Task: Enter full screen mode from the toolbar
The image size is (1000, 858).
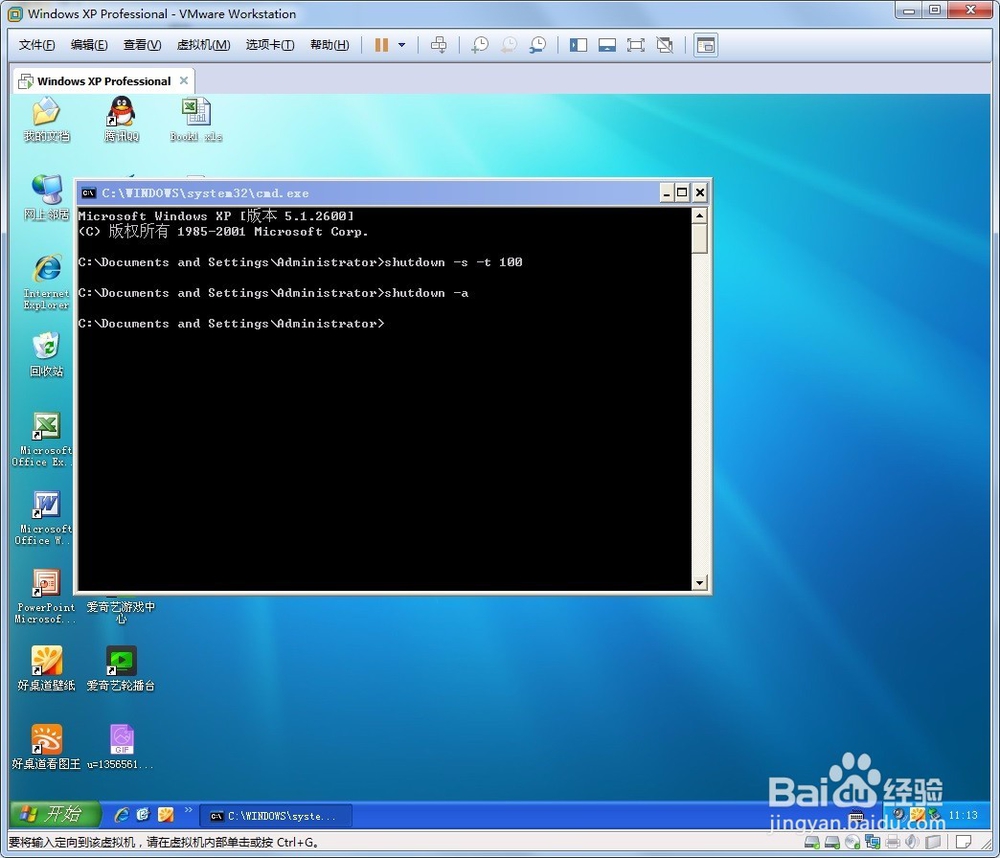Action: click(x=636, y=45)
